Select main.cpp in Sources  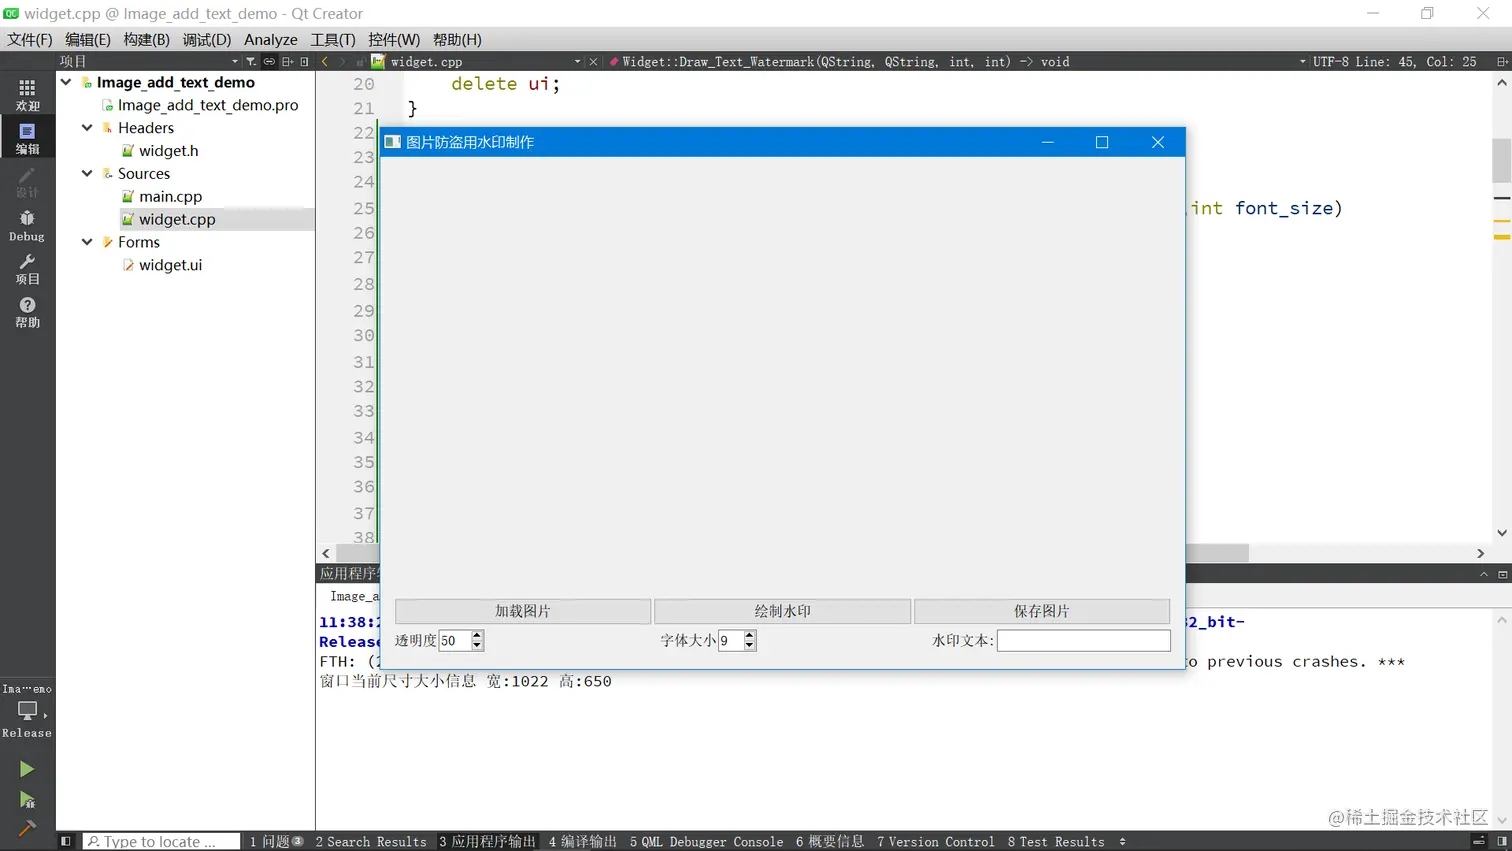(171, 197)
